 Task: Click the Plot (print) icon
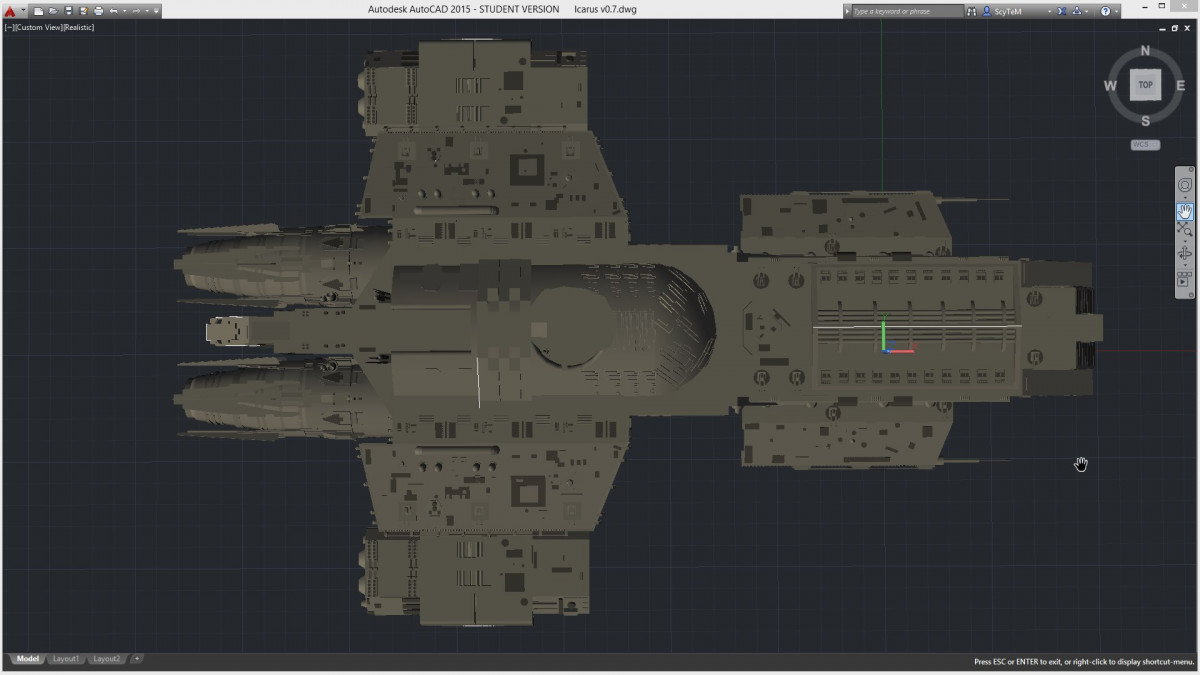(x=98, y=10)
